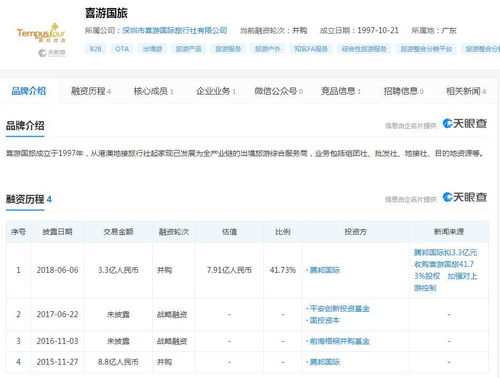Click the 新闻来源 column header
The image size is (500, 378).
(449, 232)
